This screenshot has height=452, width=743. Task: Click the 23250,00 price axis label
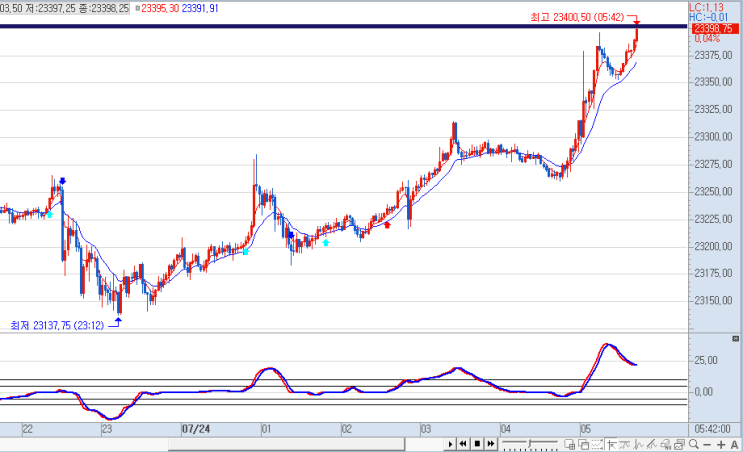(713, 191)
